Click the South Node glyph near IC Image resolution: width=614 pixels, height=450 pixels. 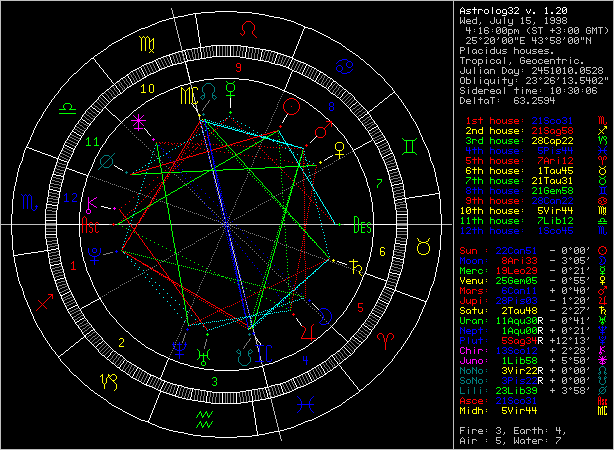pyautogui.click(x=245, y=357)
